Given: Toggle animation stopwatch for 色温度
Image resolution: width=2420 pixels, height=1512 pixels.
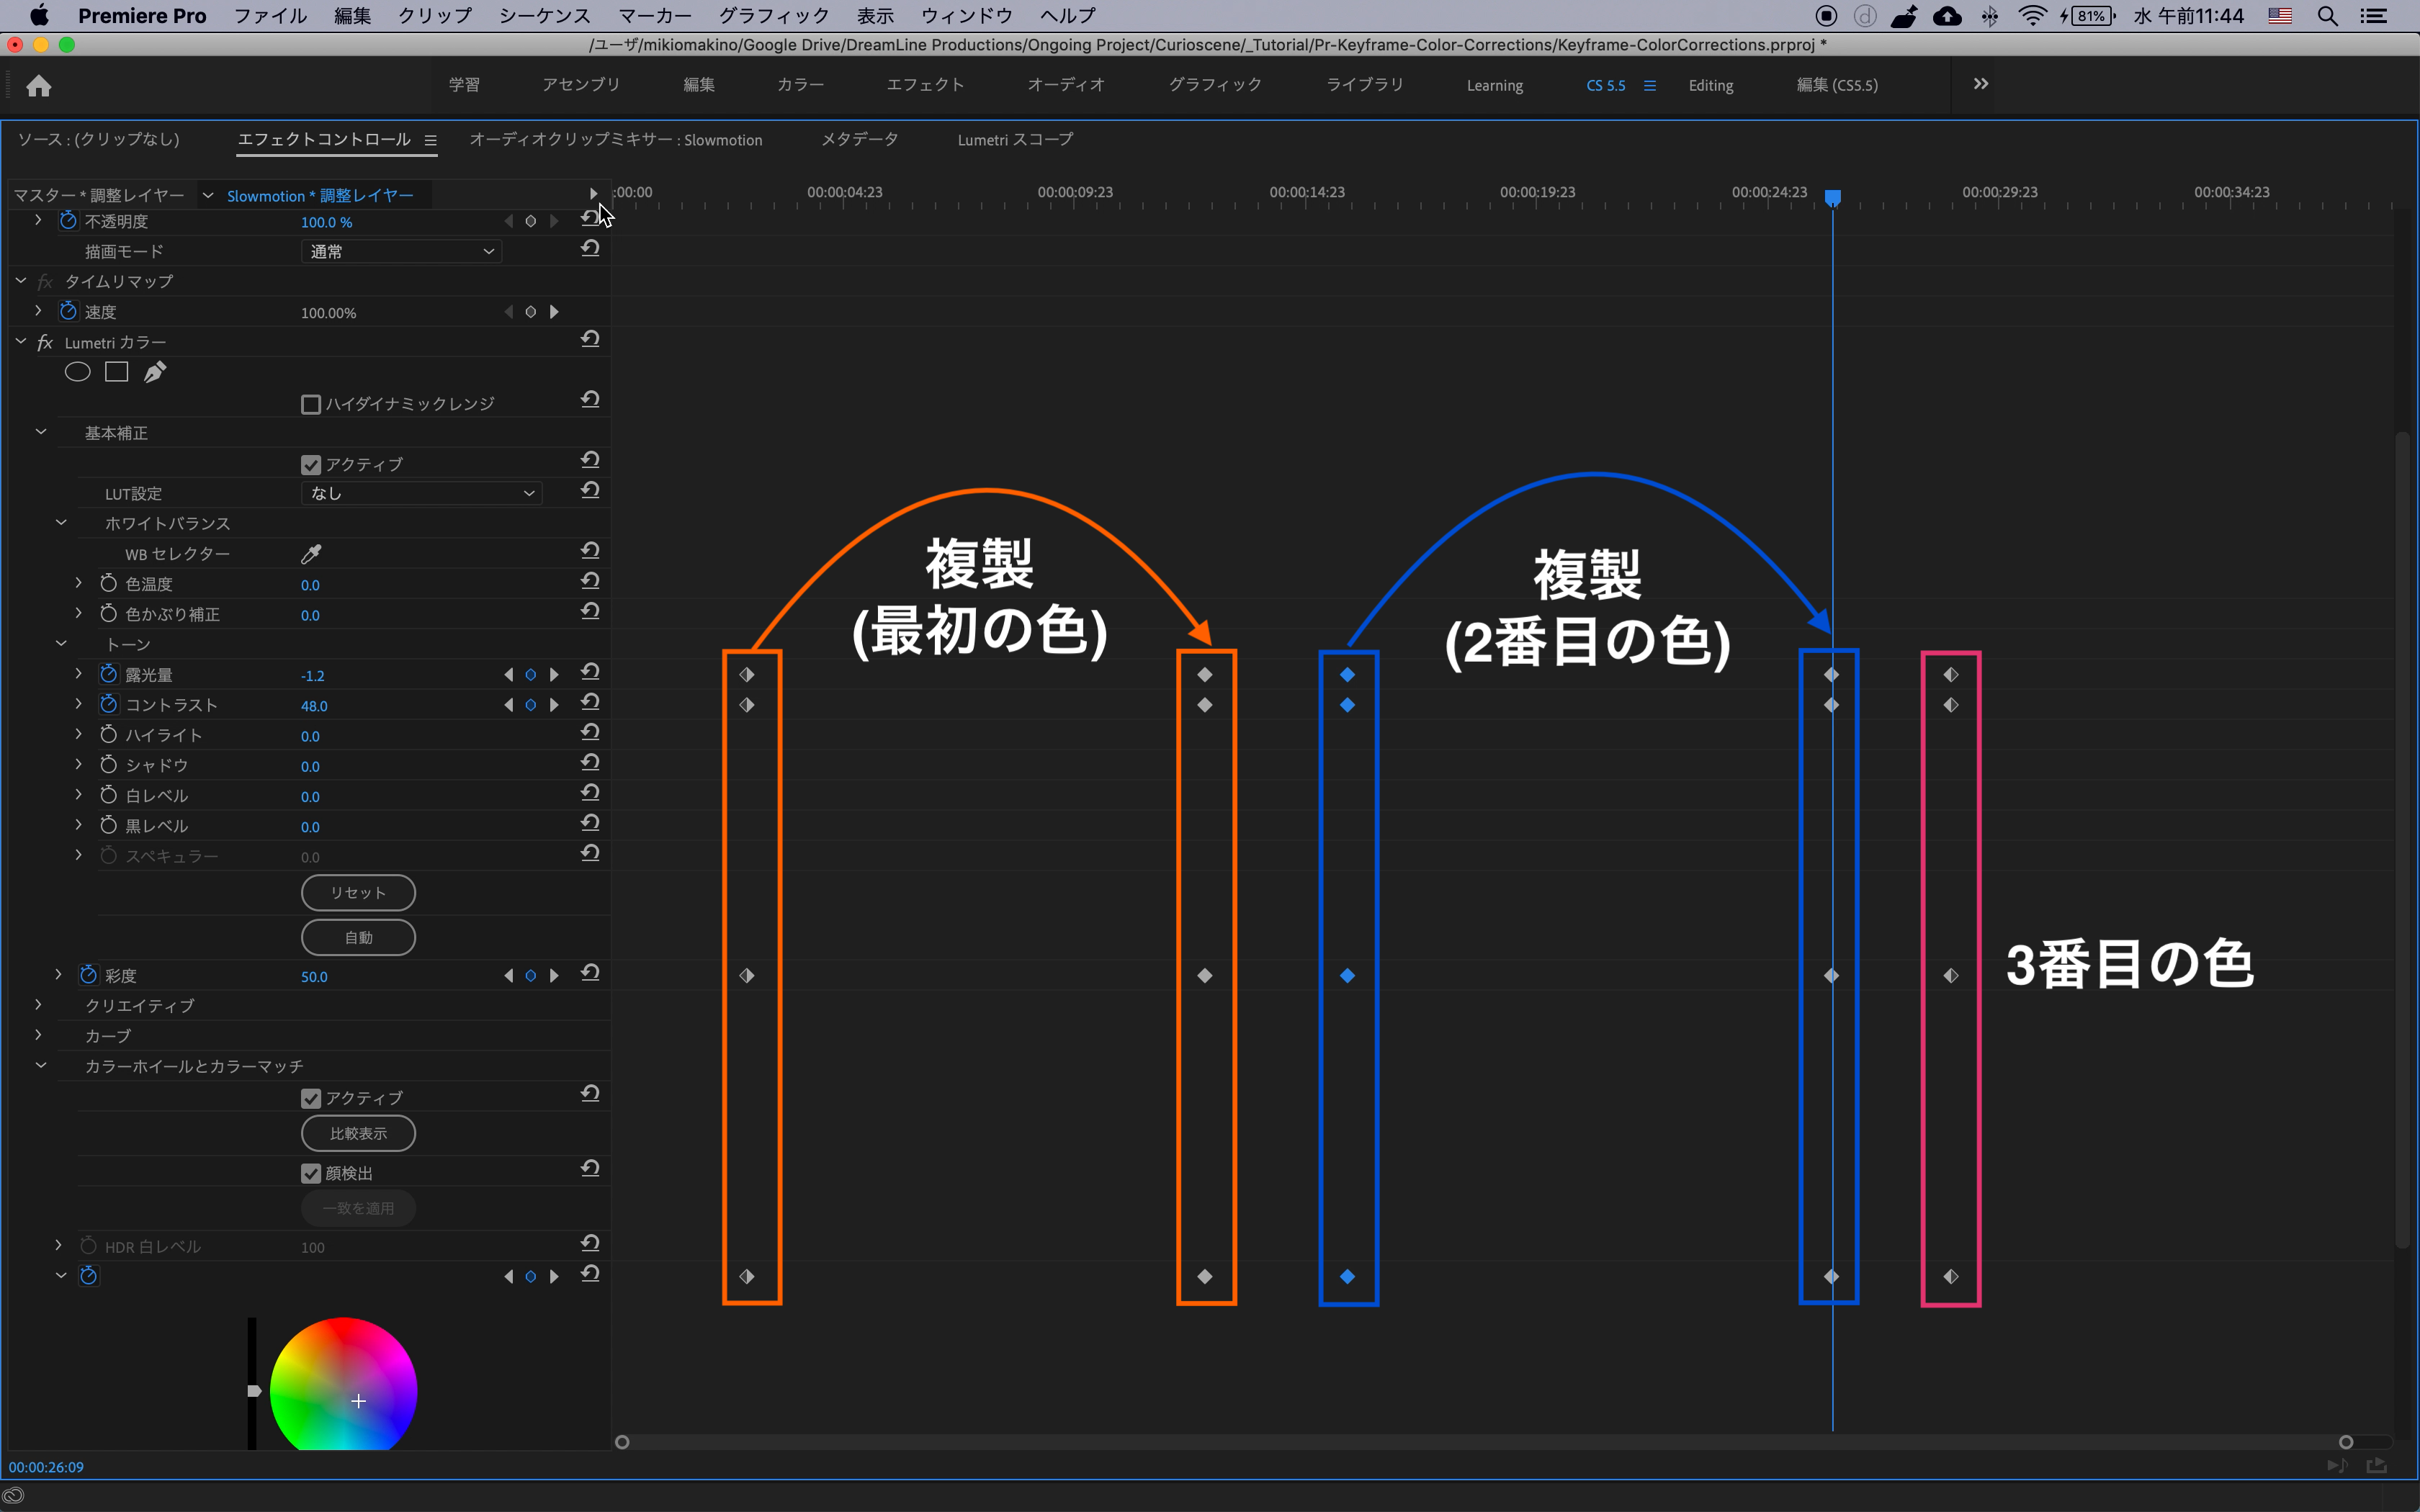Looking at the screenshot, I should [x=108, y=584].
